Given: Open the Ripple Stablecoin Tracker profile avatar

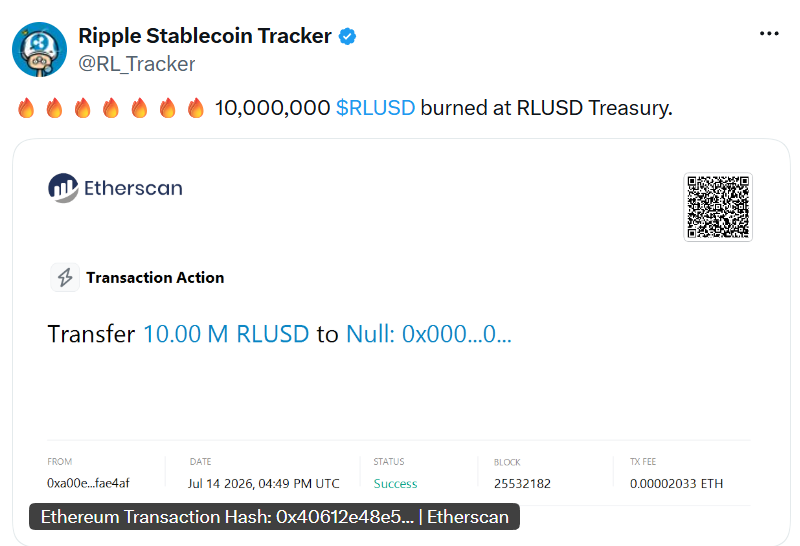Looking at the screenshot, I should click(x=40, y=49).
